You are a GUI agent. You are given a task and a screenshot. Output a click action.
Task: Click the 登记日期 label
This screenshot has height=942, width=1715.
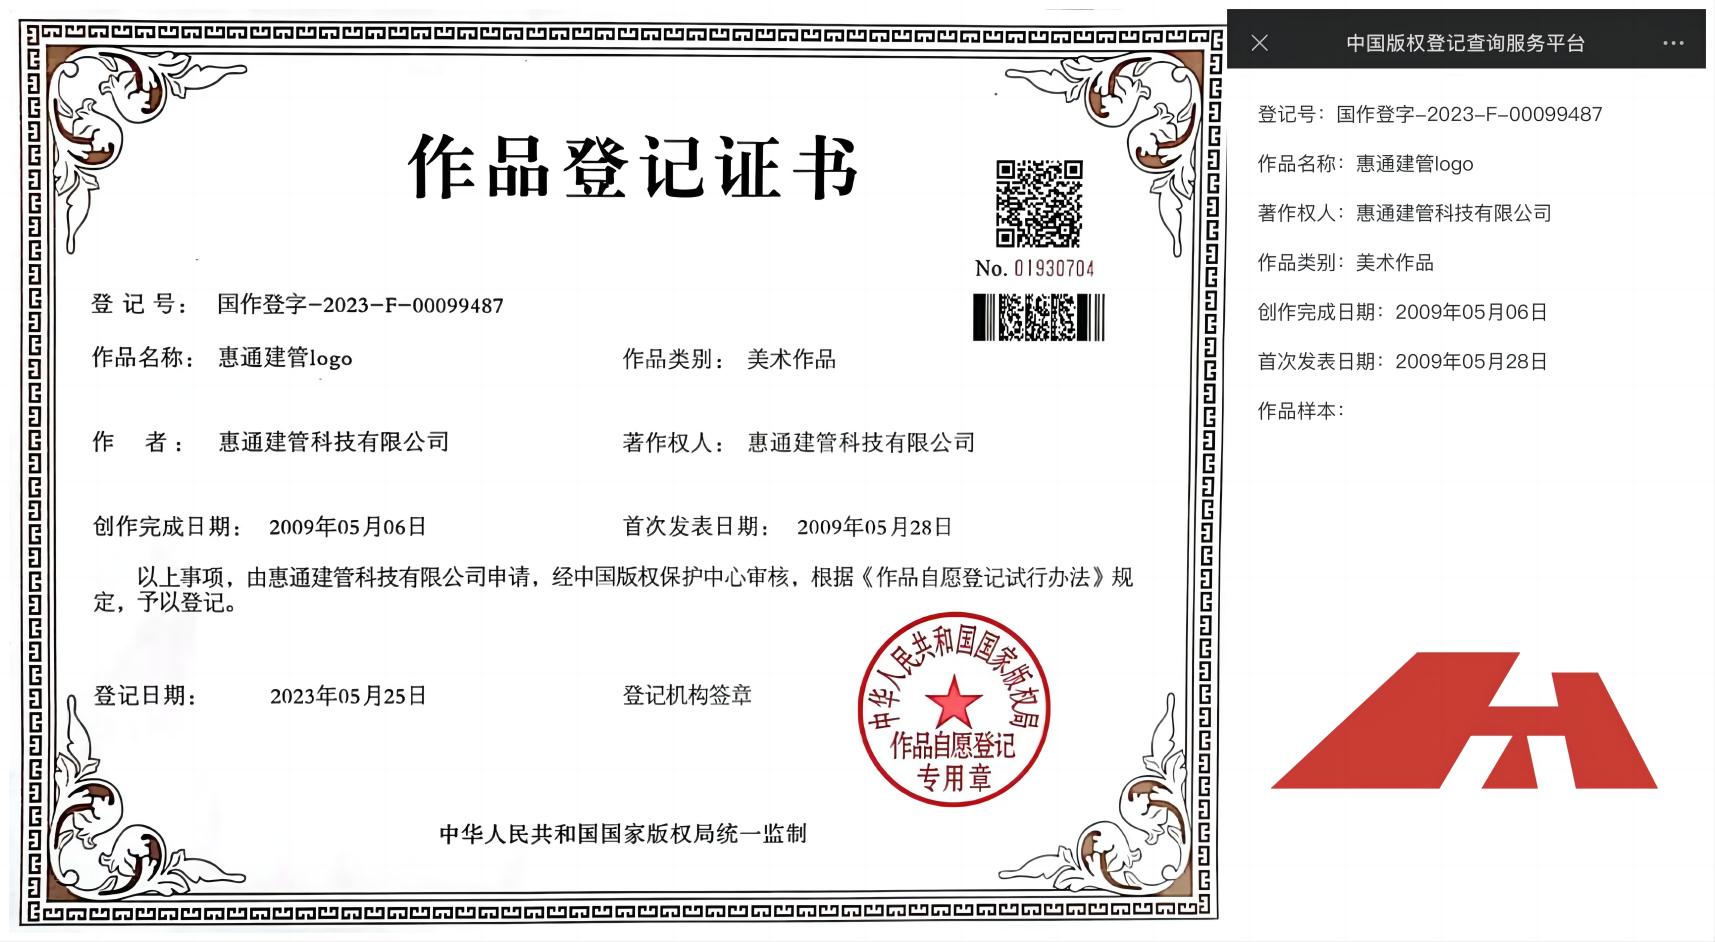pos(145,696)
